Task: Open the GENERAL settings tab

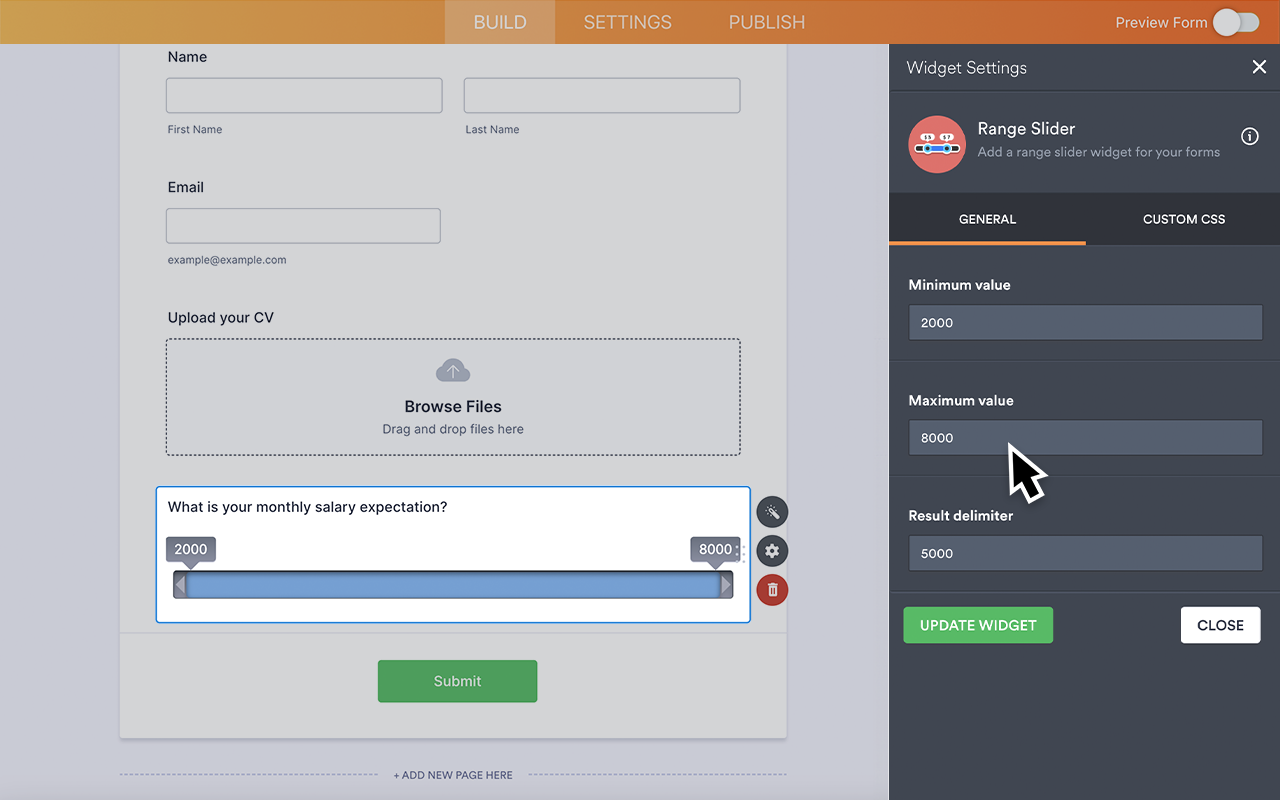Action: tap(987, 219)
